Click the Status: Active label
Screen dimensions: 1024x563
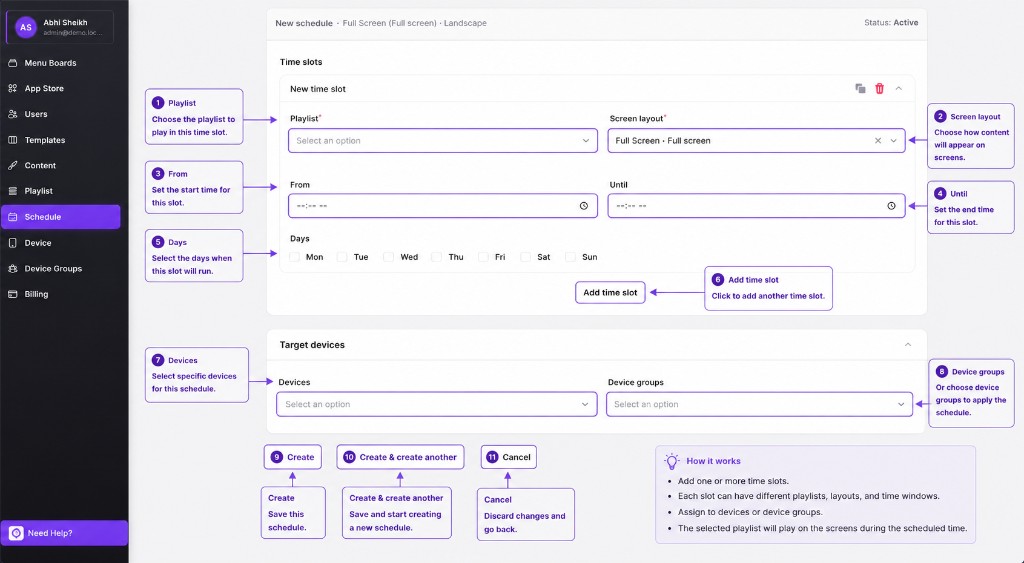coord(891,23)
